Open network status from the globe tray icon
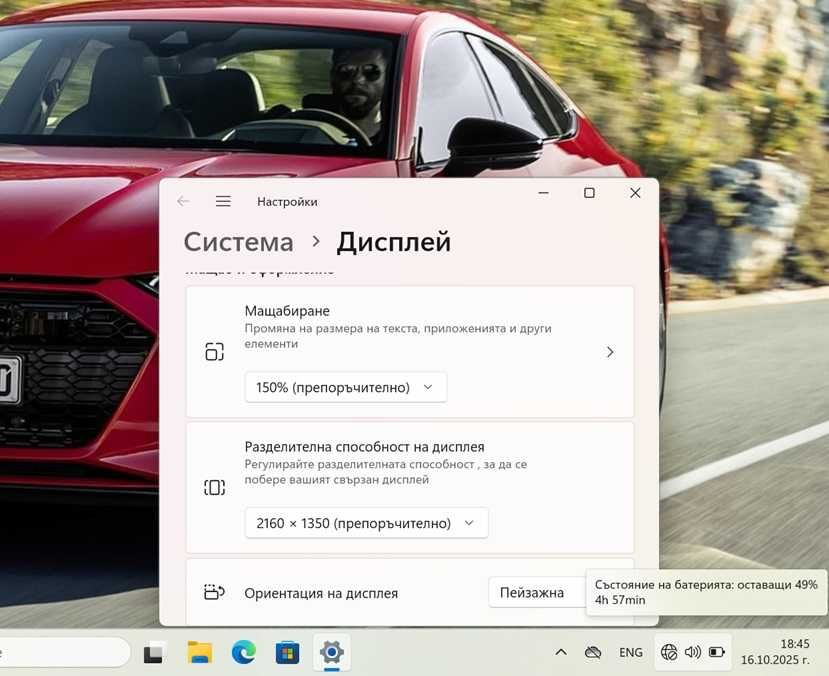829x676 pixels. pyautogui.click(x=669, y=653)
